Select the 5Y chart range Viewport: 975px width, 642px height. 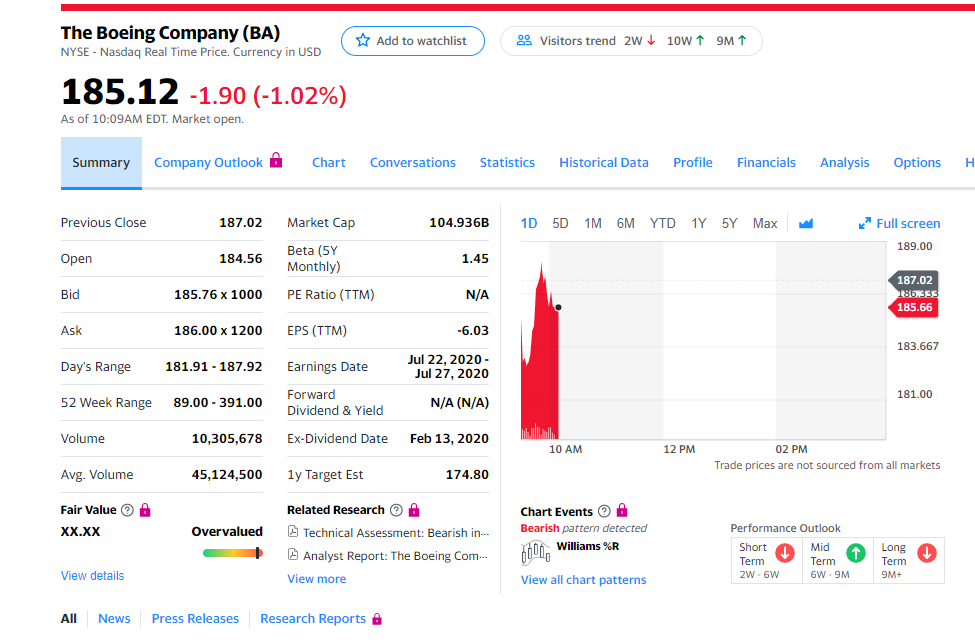[x=729, y=223]
